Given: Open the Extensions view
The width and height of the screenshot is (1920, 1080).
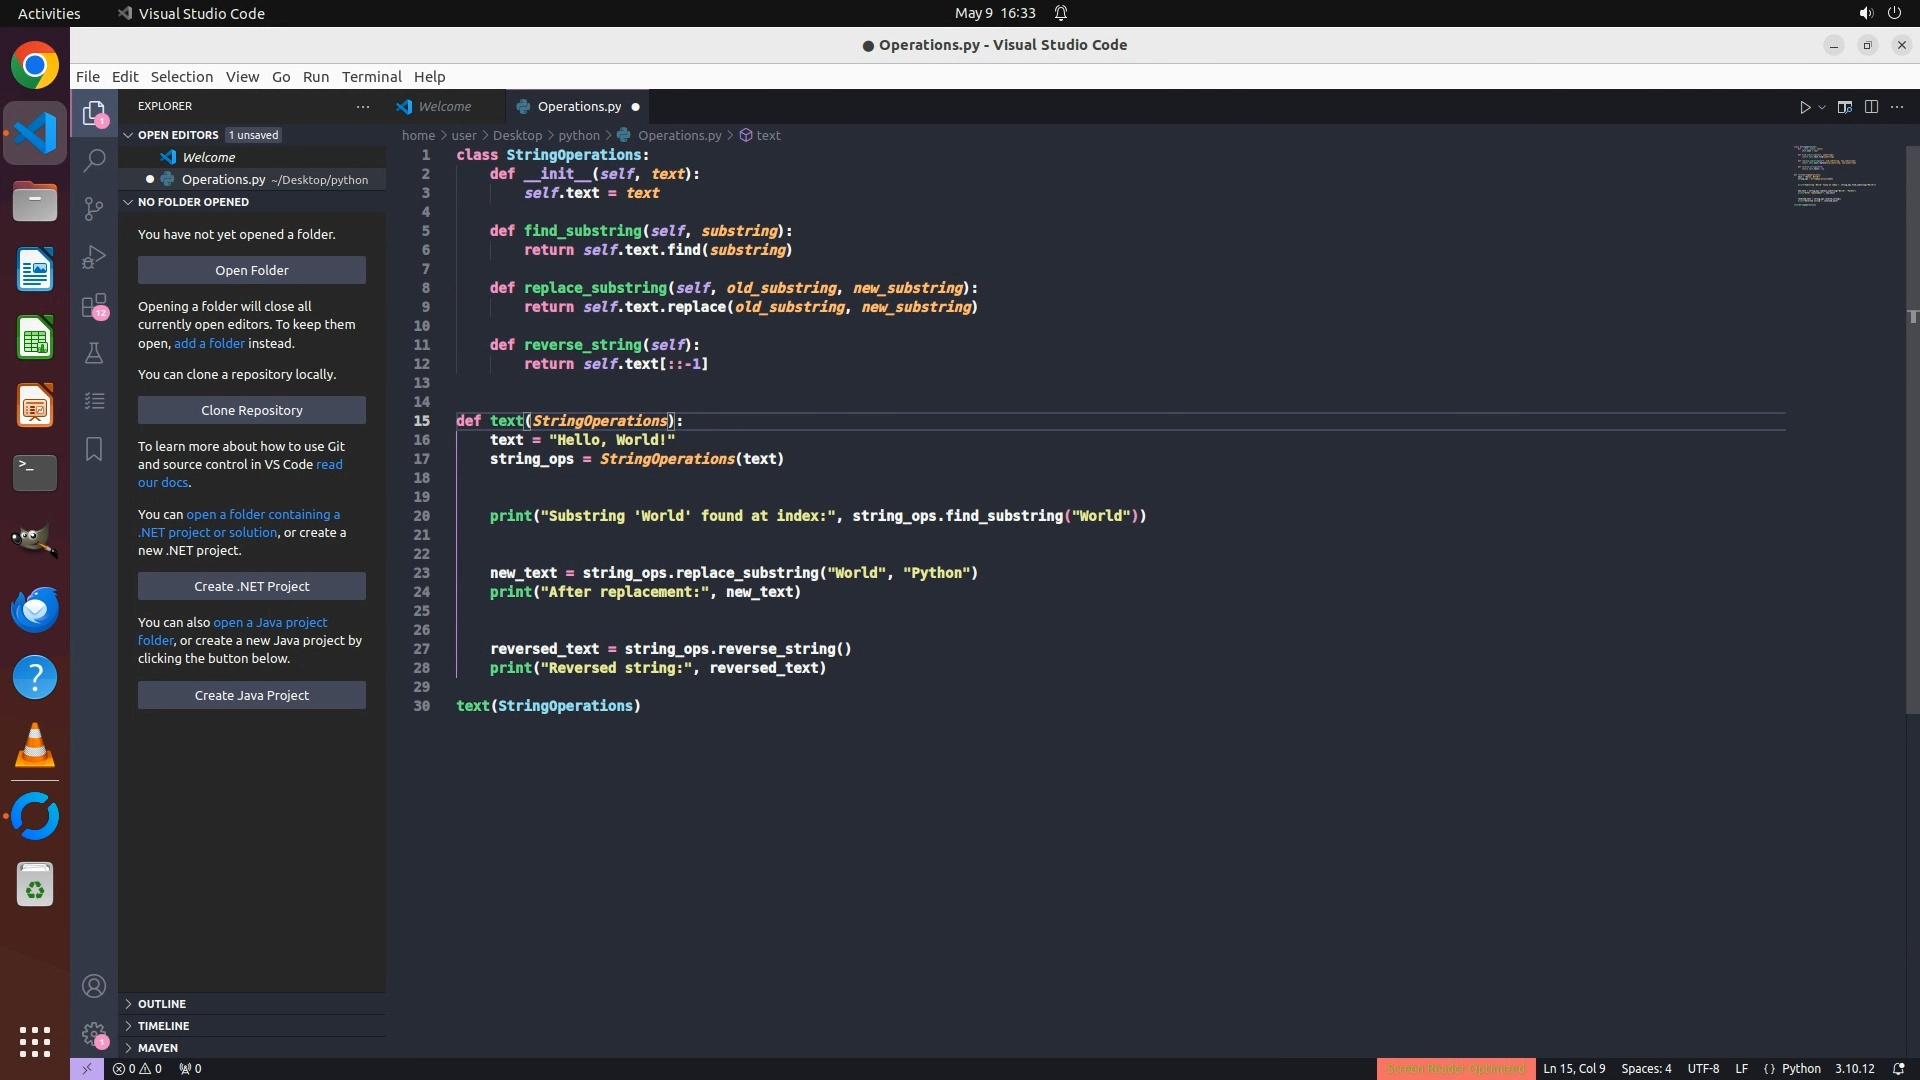Looking at the screenshot, I should (x=94, y=305).
